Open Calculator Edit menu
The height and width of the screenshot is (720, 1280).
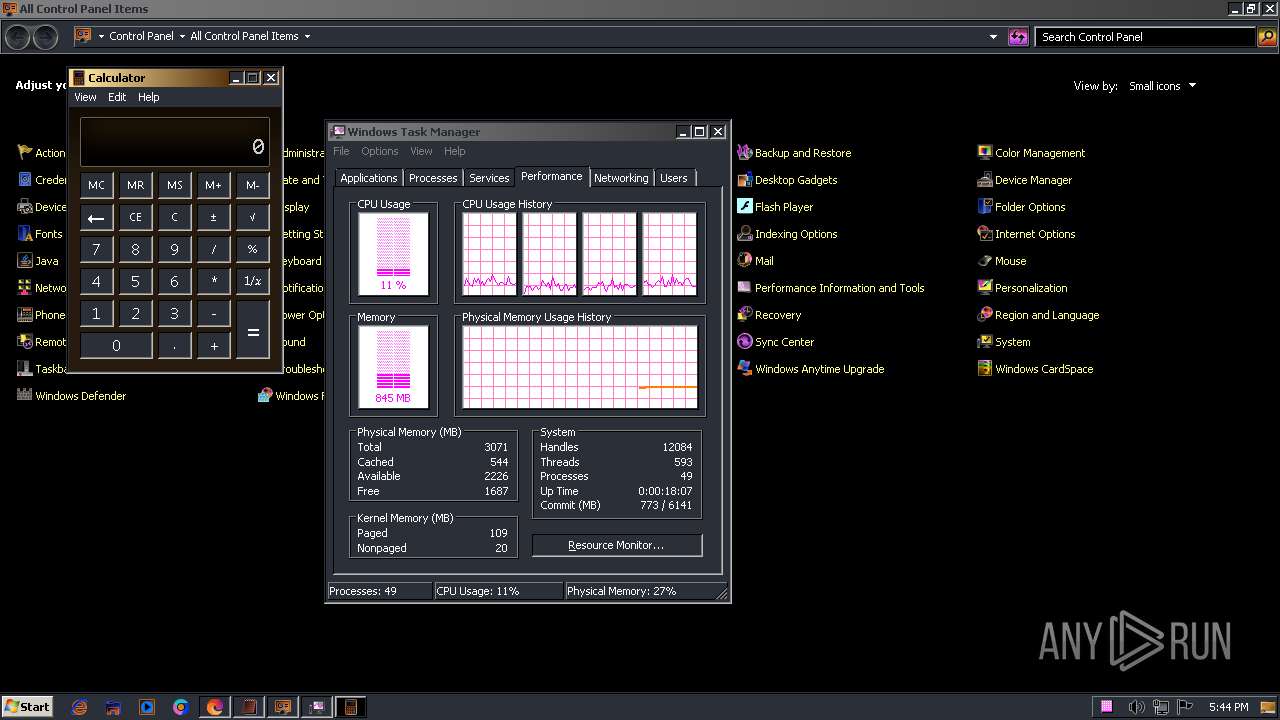[x=117, y=97]
